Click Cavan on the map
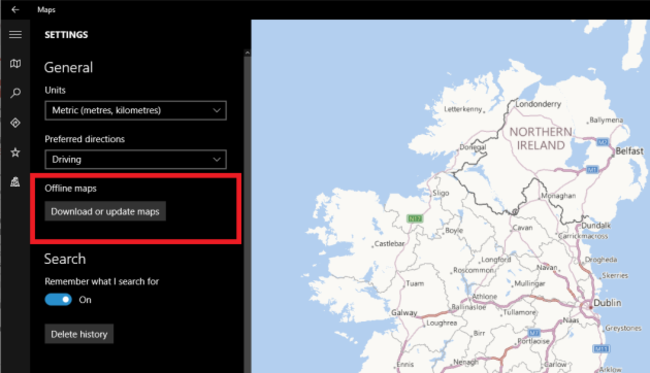 point(522,228)
